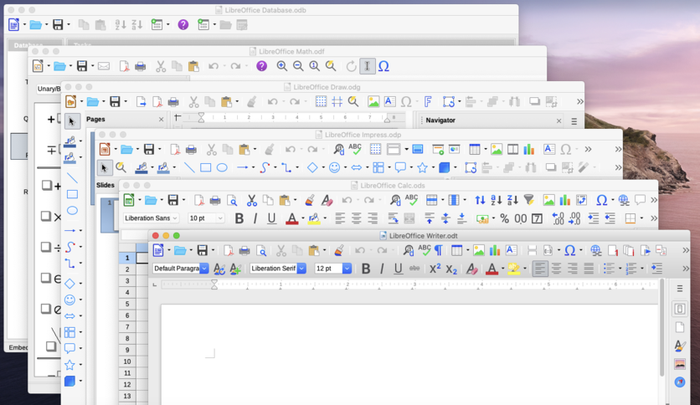
Task: Click the Impress selection arrow tool
Action: 104,168
